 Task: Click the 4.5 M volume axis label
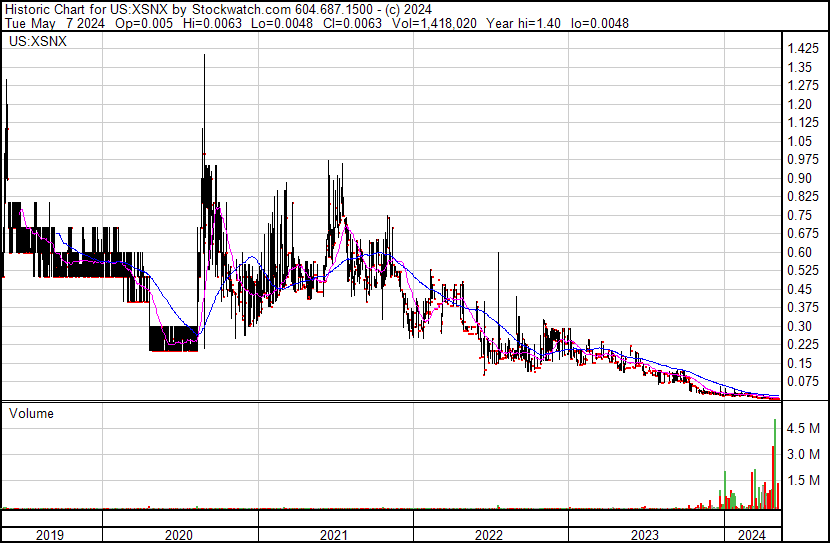[804, 428]
